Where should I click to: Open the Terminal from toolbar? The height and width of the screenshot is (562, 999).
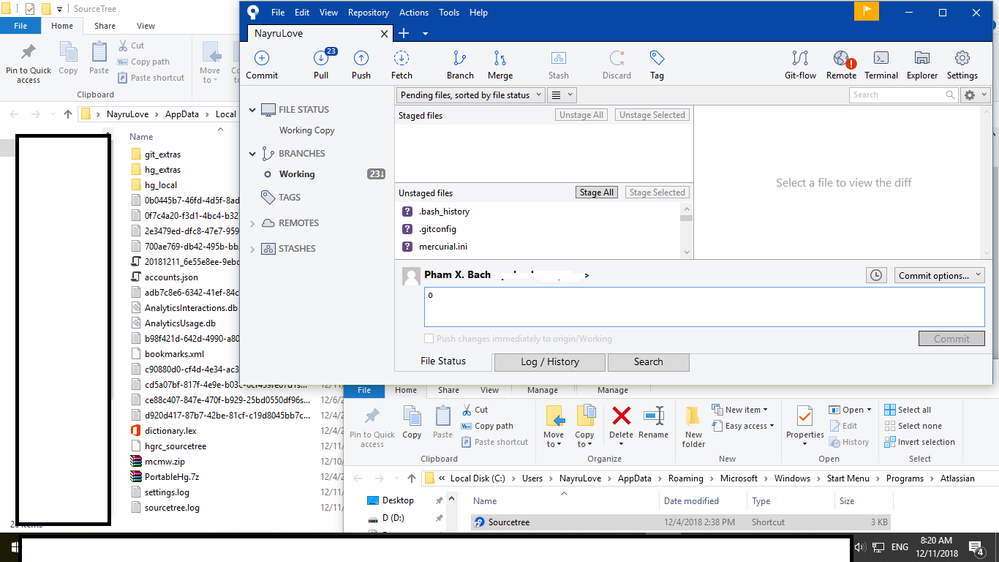(881, 65)
